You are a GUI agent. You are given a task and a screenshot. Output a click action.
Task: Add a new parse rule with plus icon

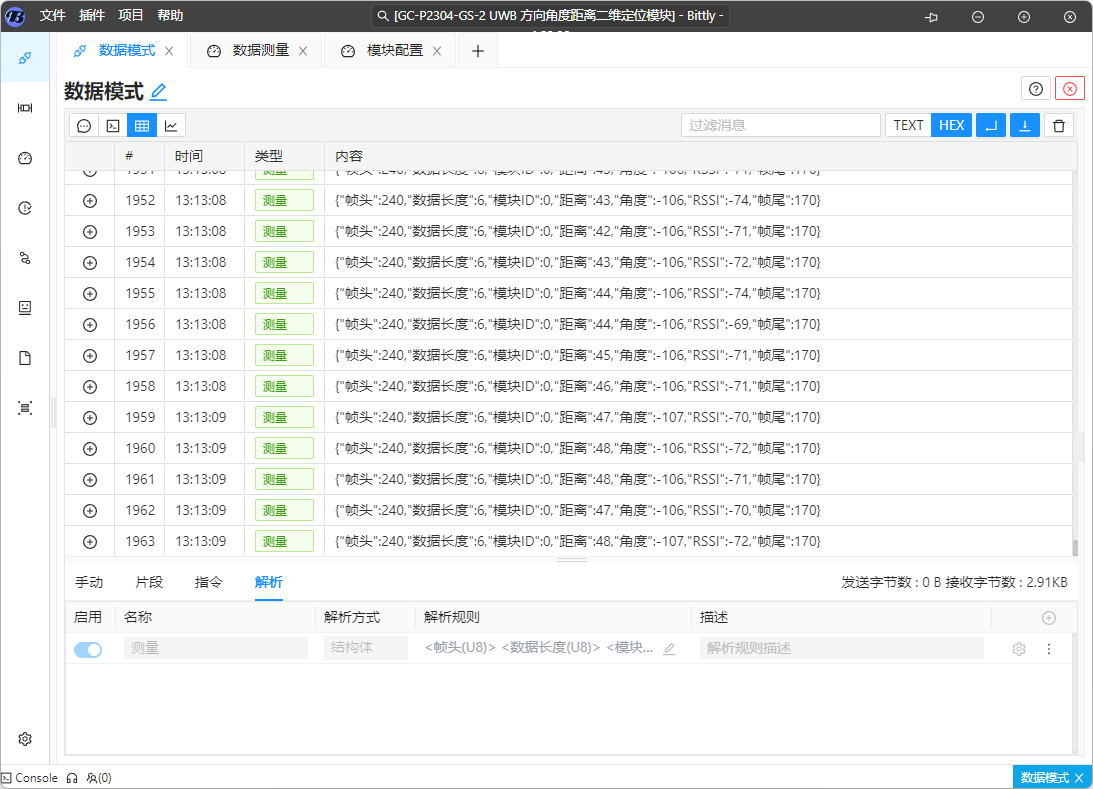pyautogui.click(x=1048, y=618)
